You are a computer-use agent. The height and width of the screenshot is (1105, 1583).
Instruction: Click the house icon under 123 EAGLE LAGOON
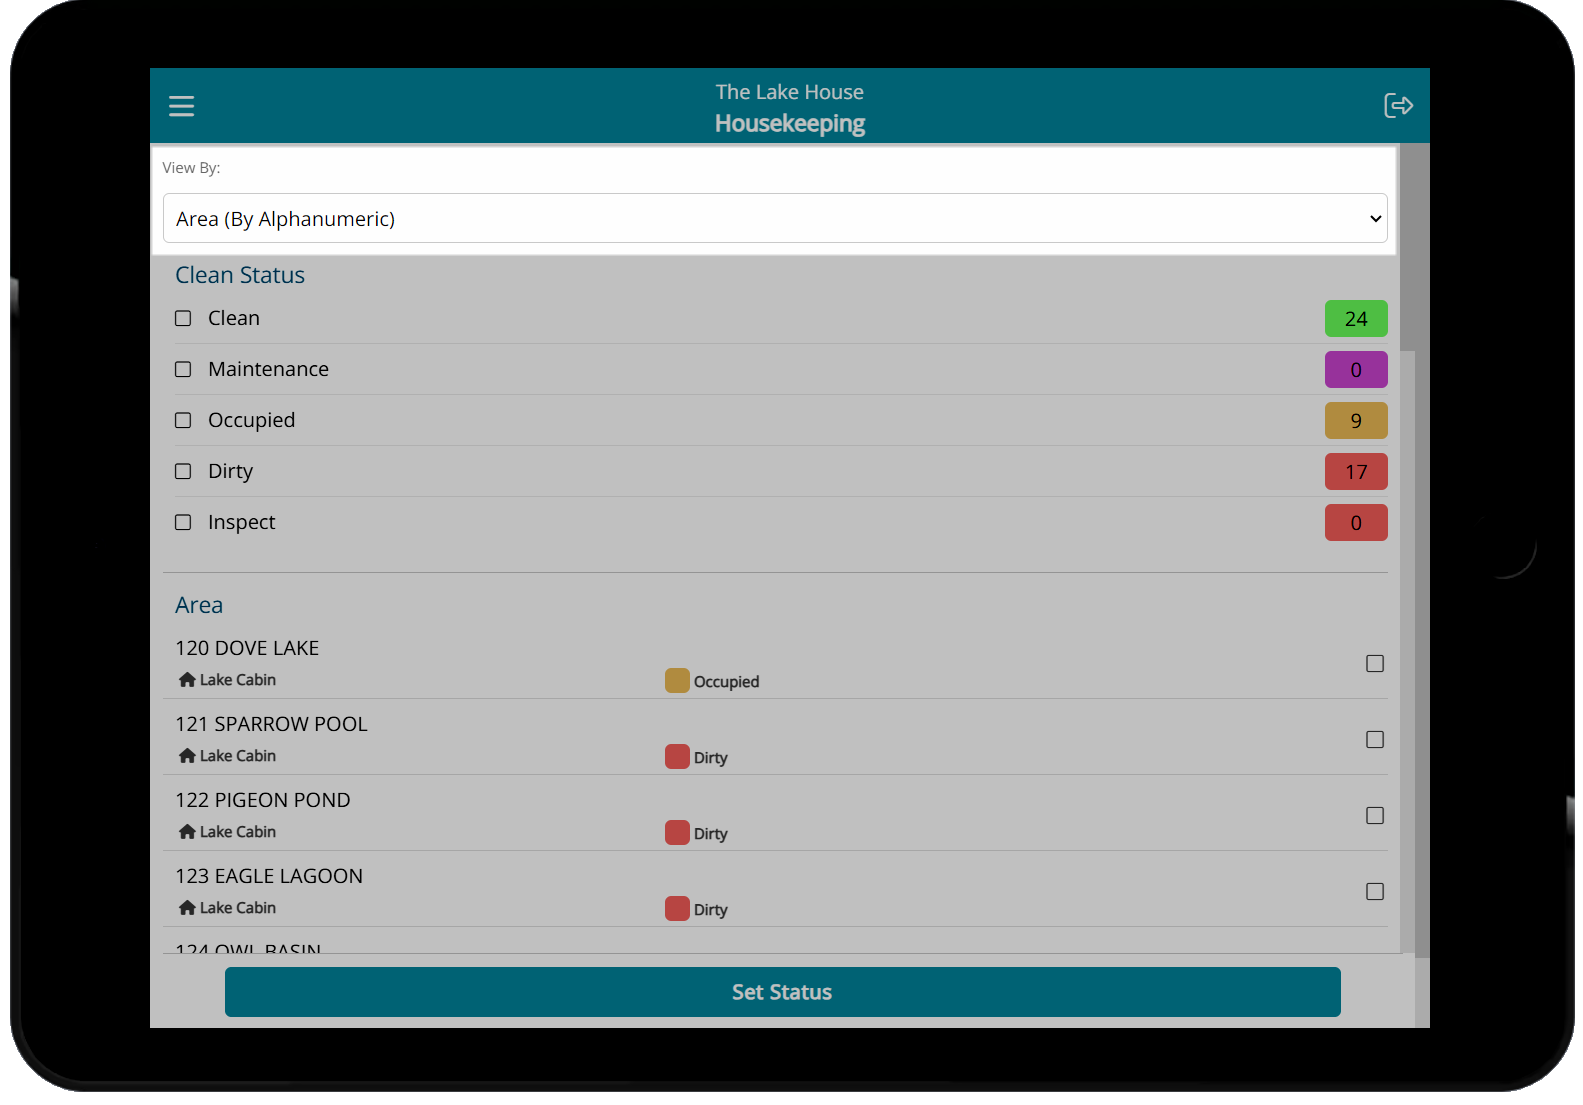[x=187, y=908]
